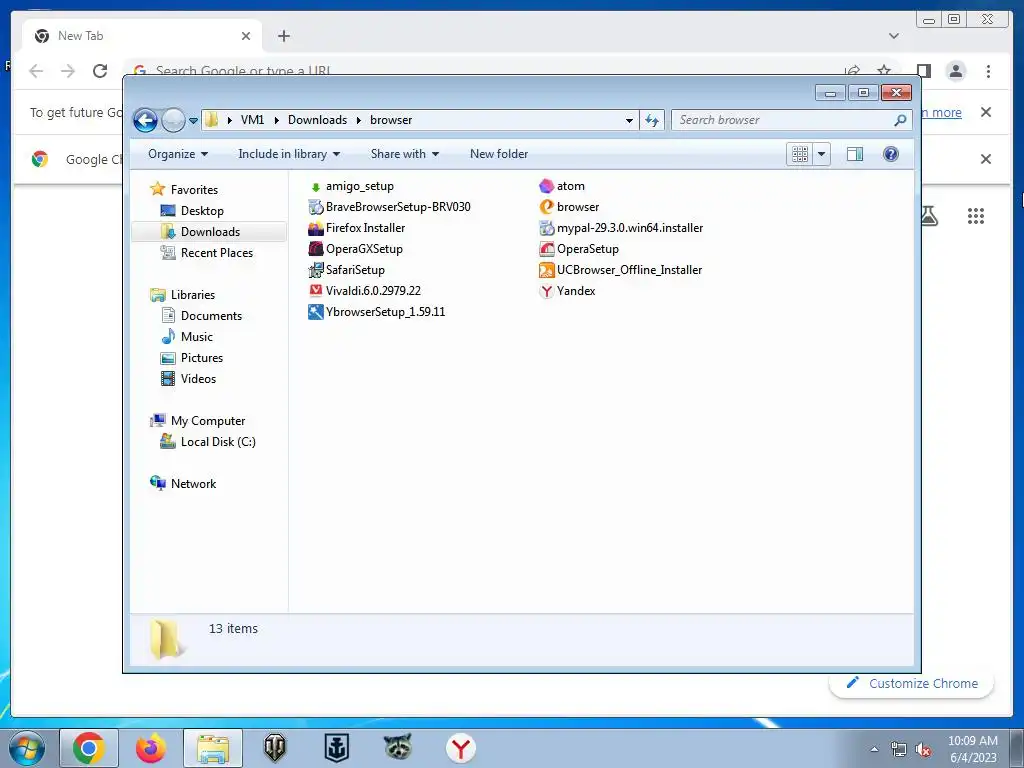Reload the Chrome page
The width and height of the screenshot is (1024, 768).
99,71
